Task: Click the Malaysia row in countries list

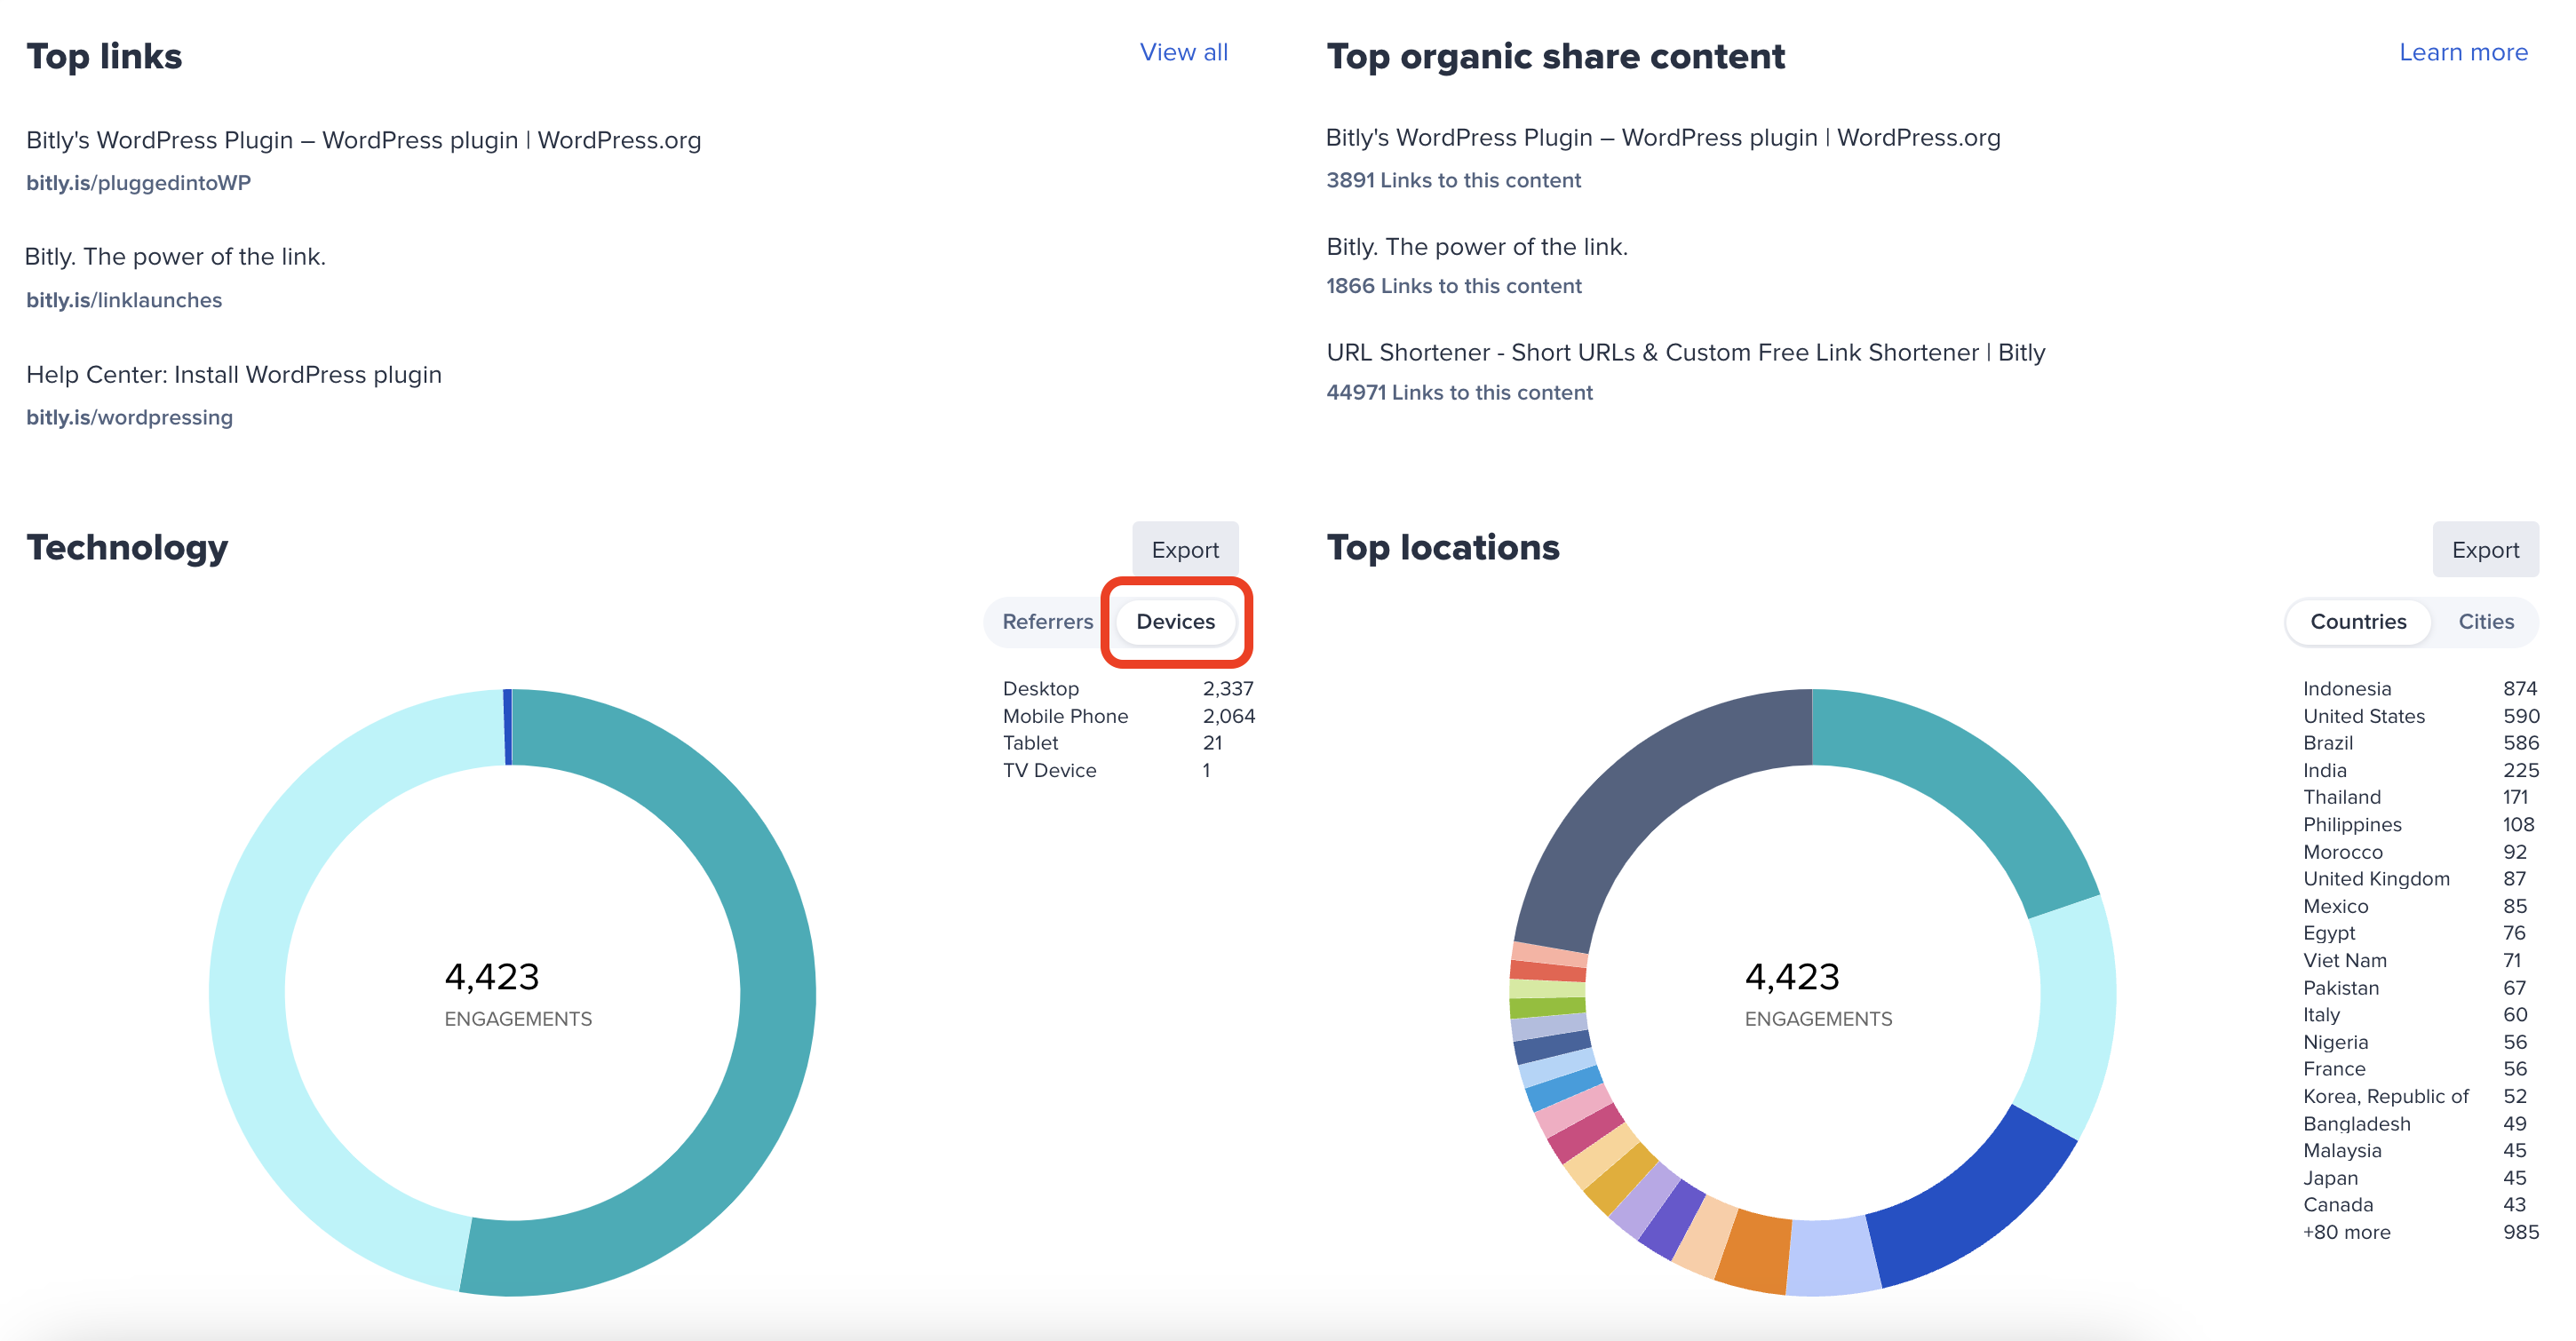Action: tap(2415, 1151)
